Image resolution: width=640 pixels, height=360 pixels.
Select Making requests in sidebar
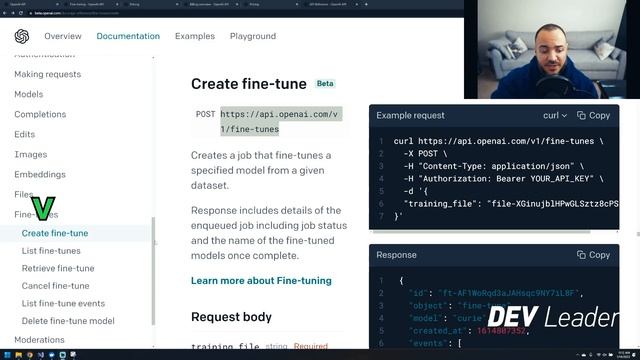[x=48, y=74]
